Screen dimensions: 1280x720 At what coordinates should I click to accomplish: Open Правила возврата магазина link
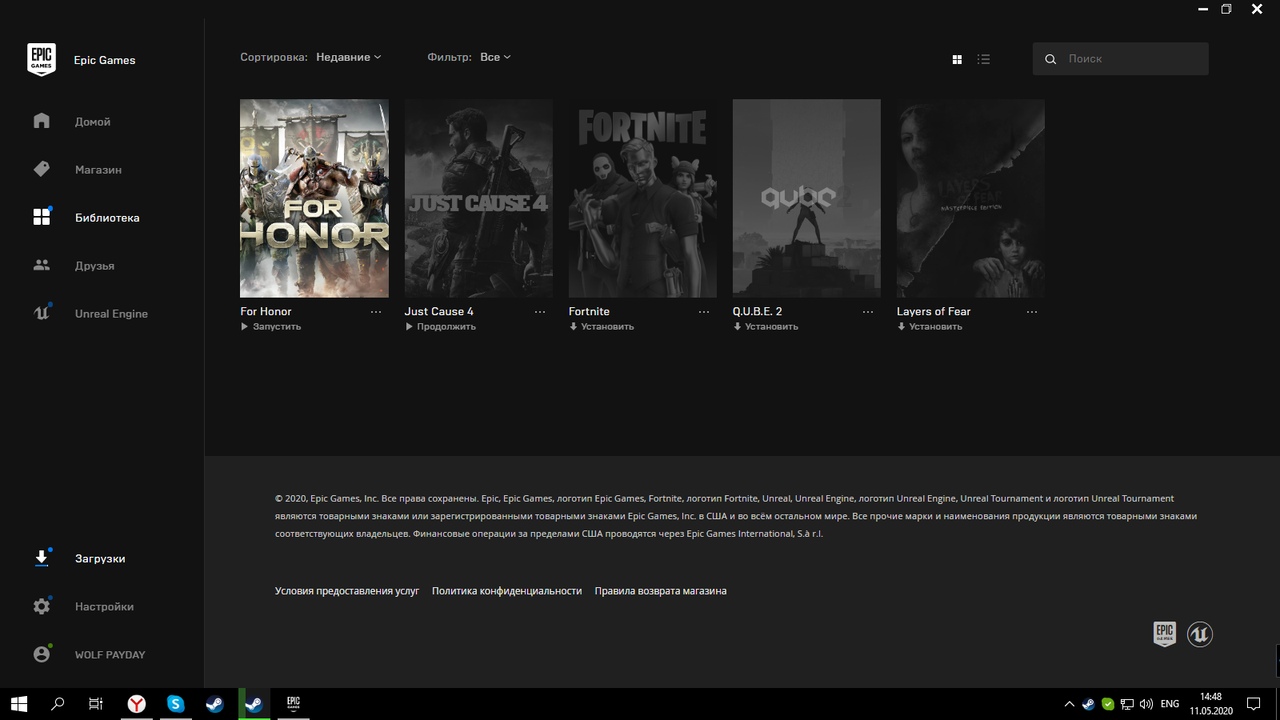pos(660,591)
